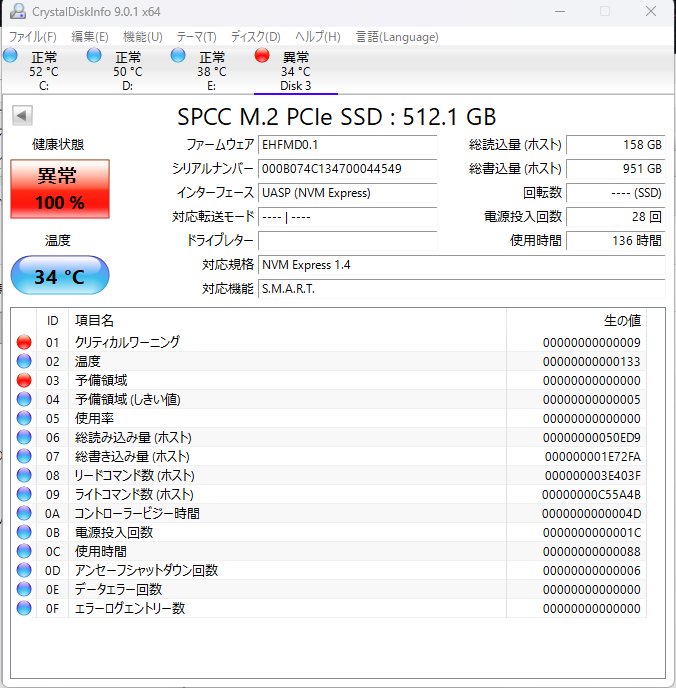Click the 34 °C temperature button
Screen dimensions: 676x688
[60, 276]
